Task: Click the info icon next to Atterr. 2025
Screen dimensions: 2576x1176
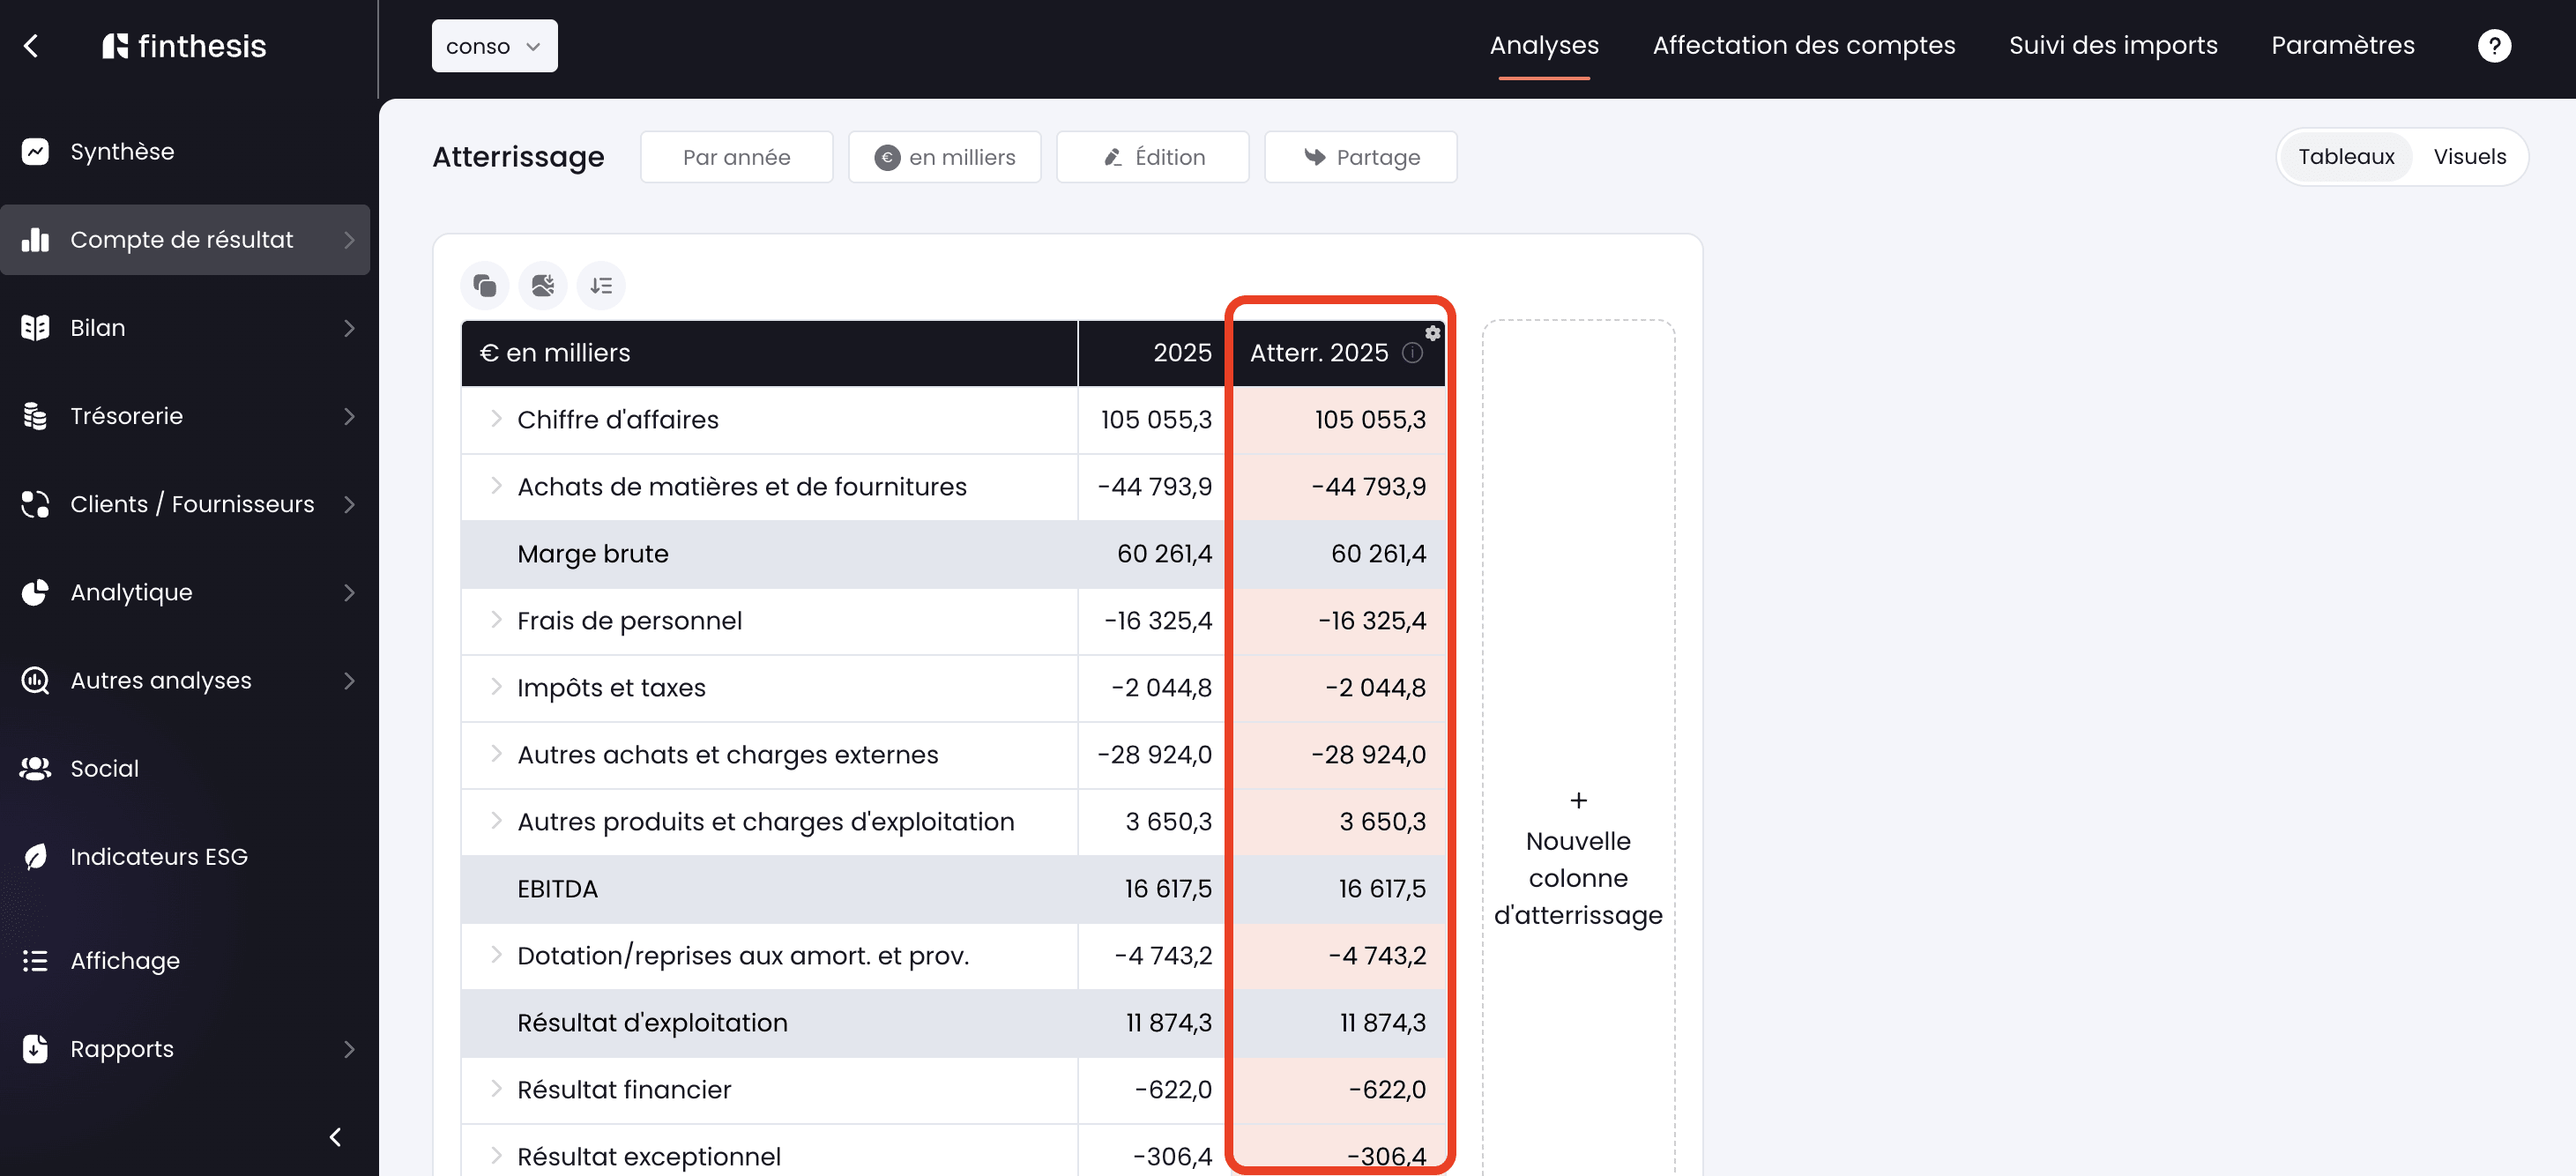Action: tap(1412, 353)
